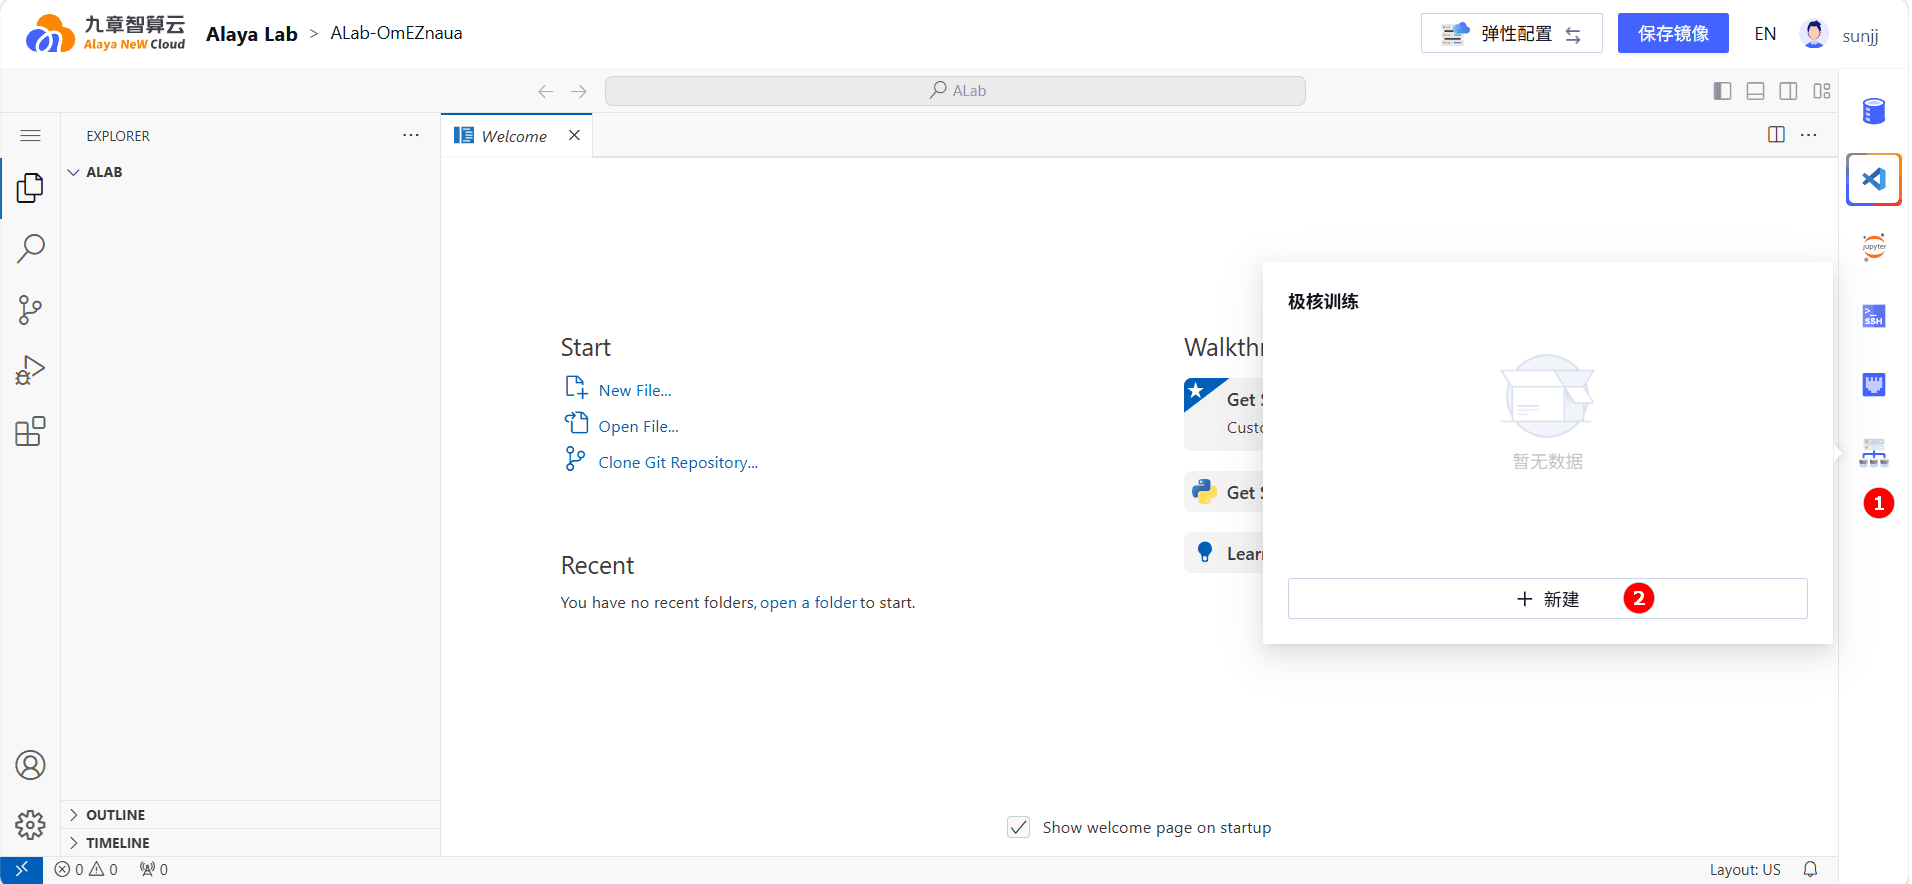This screenshot has height=884, width=1912.
Task: Click the Alaya Lab breadcrumb
Action: pos(252,34)
